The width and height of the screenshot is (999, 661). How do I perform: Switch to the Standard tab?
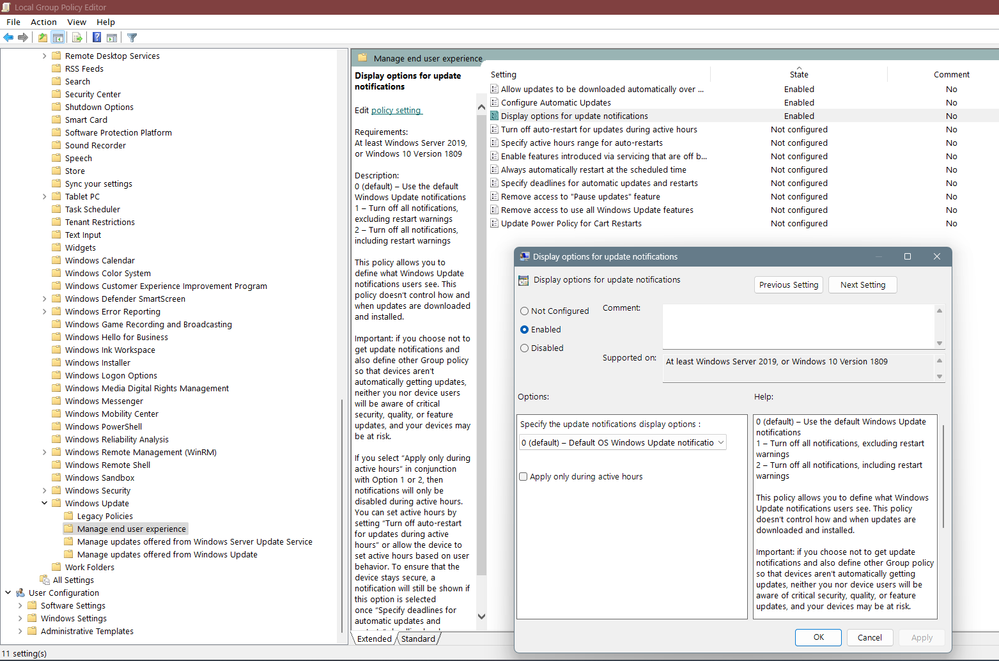click(x=418, y=639)
